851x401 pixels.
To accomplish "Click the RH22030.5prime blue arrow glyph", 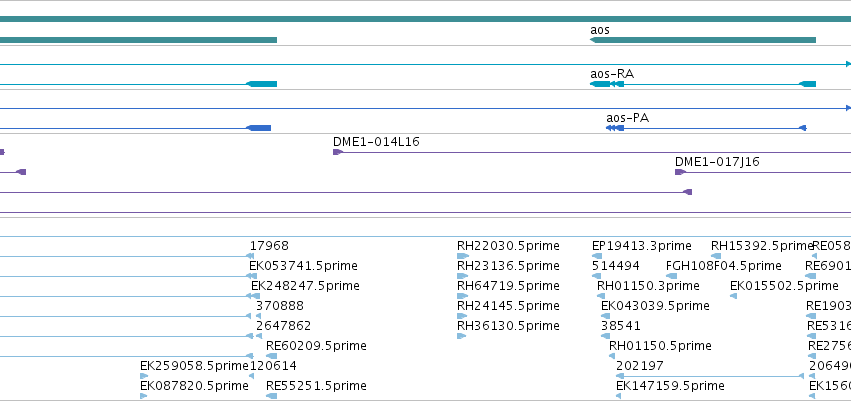I will [462, 256].
